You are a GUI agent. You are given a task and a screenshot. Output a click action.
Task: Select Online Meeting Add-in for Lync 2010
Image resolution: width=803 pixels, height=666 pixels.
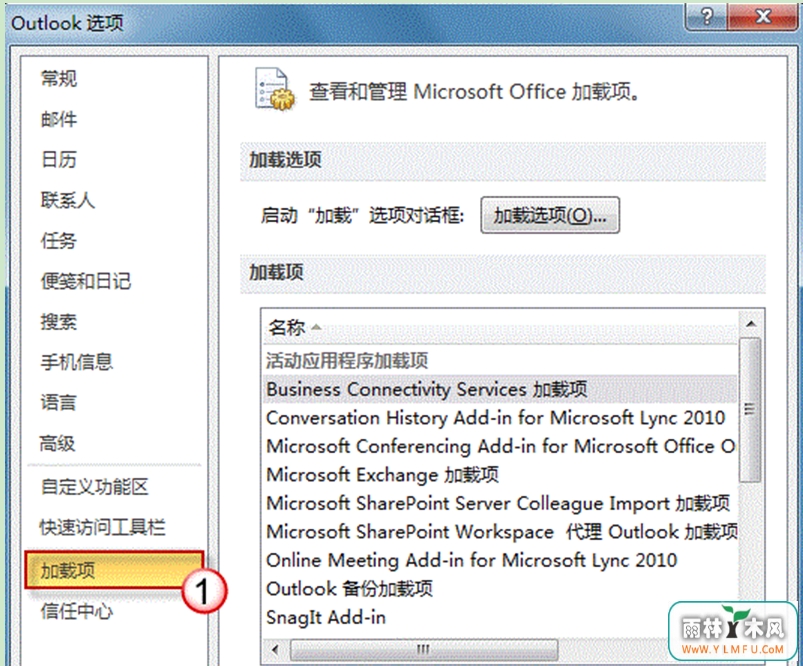click(500, 560)
